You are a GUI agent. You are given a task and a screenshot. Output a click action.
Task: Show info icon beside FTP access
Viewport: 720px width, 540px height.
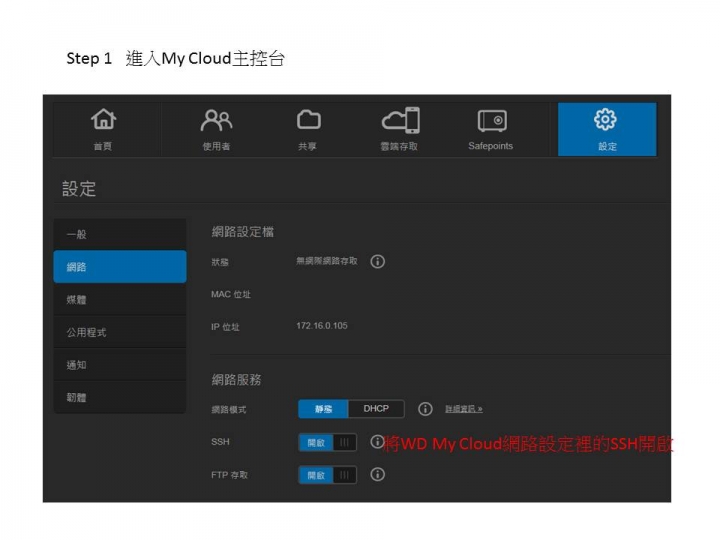click(377, 474)
